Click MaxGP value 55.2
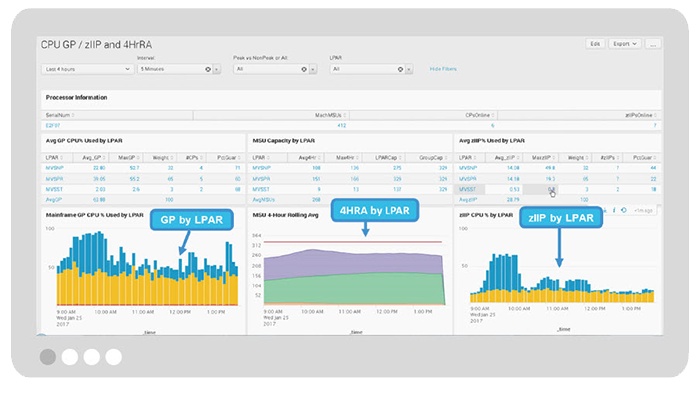700x393 pixels. (x=134, y=179)
